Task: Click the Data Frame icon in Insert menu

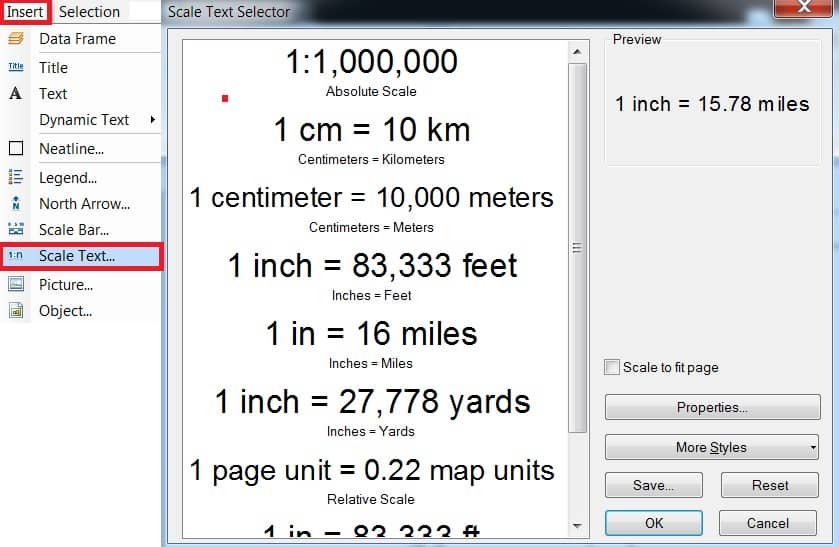Action: coord(16,39)
